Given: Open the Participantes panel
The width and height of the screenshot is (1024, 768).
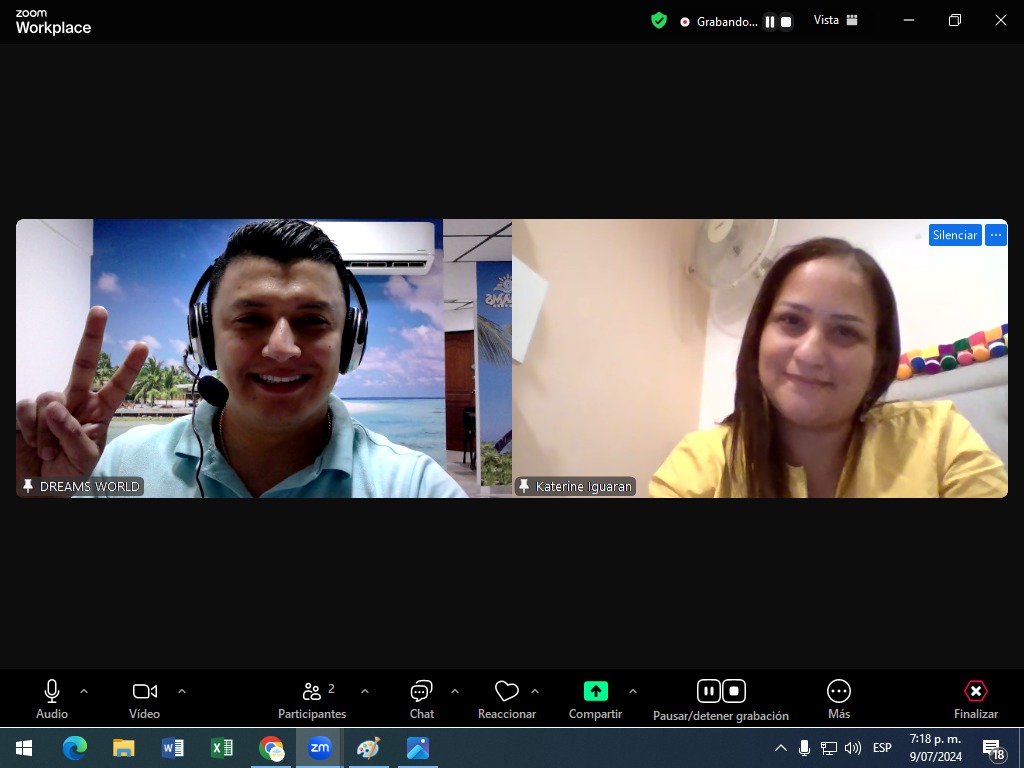Looking at the screenshot, I should [312, 699].
